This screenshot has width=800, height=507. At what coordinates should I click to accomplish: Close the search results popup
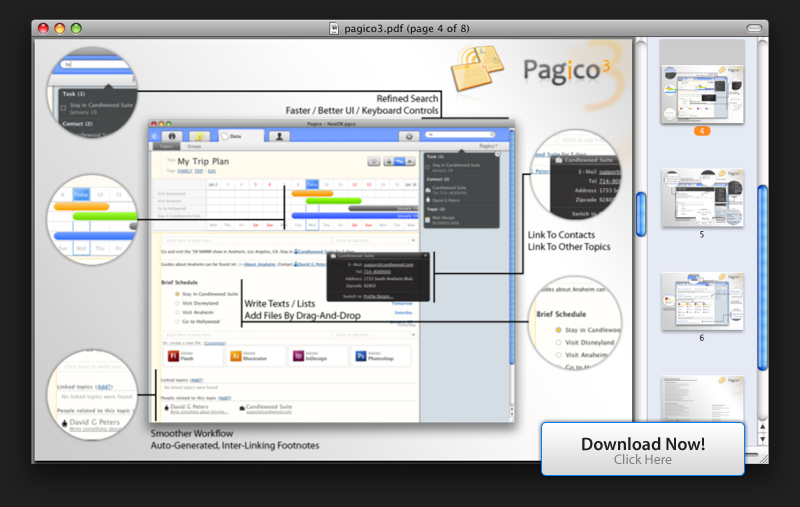497,154
